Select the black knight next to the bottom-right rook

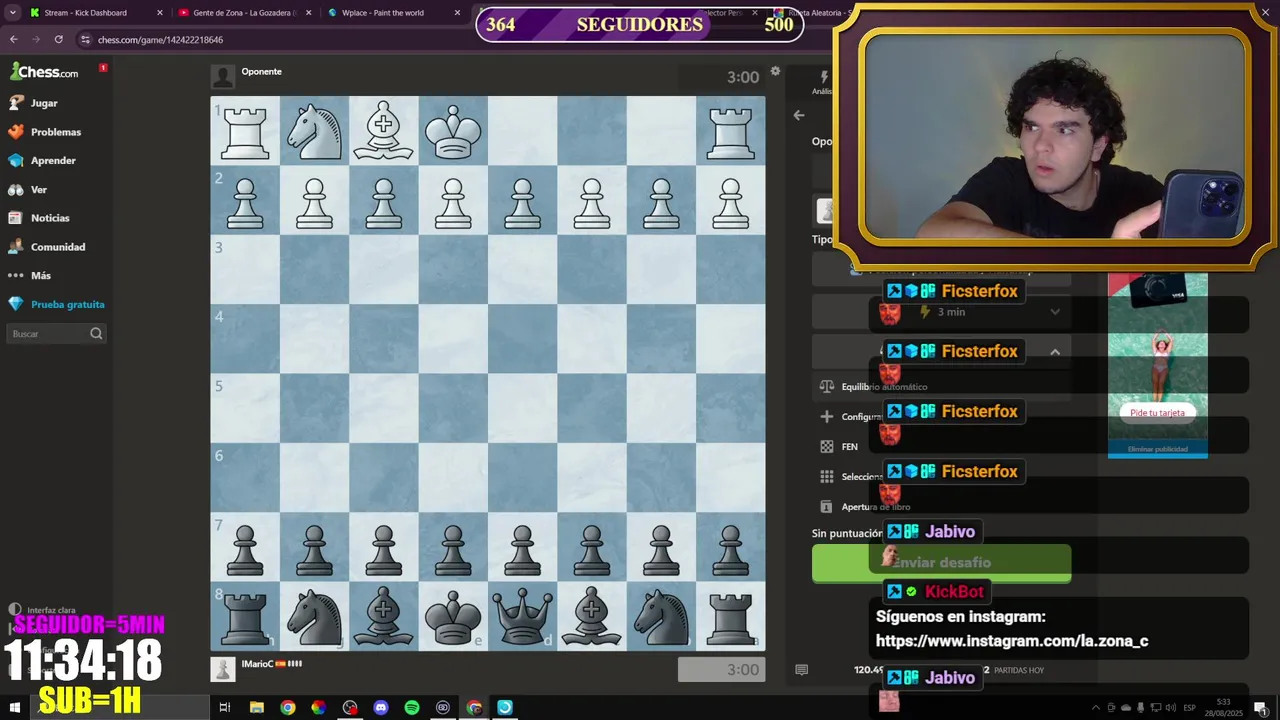(661, 616)
